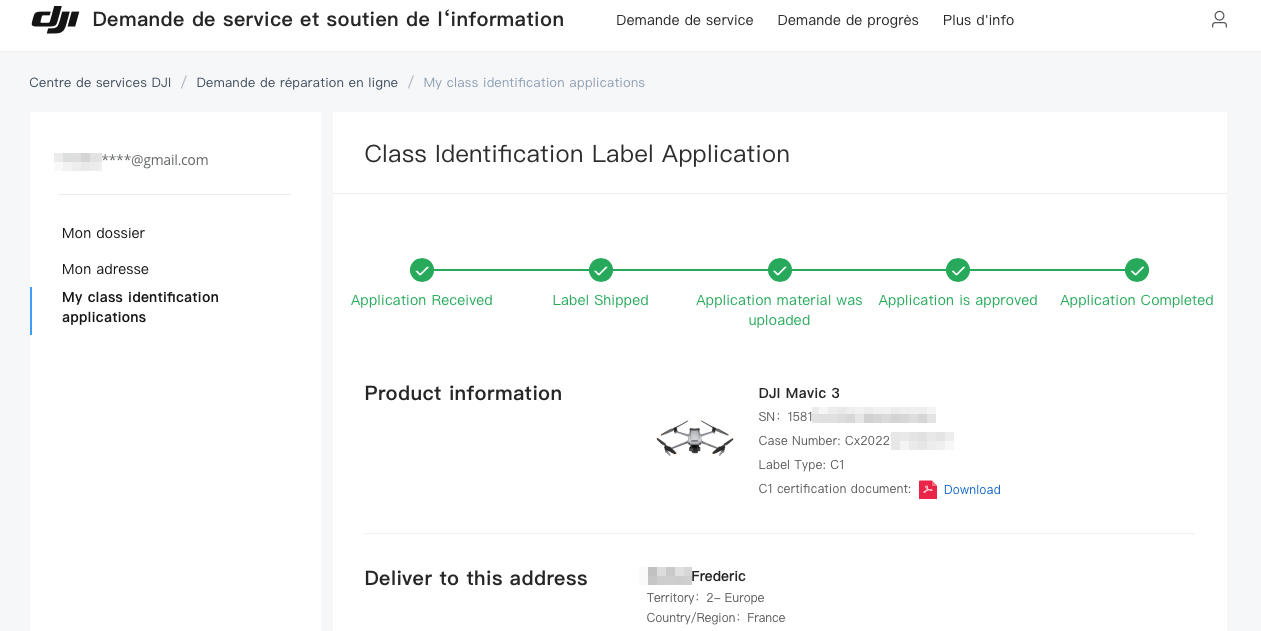Click the Class Identification Label Application heading
Viewport: 1261px width, 631px height.
pyautogui.click(x=577, y=154)
